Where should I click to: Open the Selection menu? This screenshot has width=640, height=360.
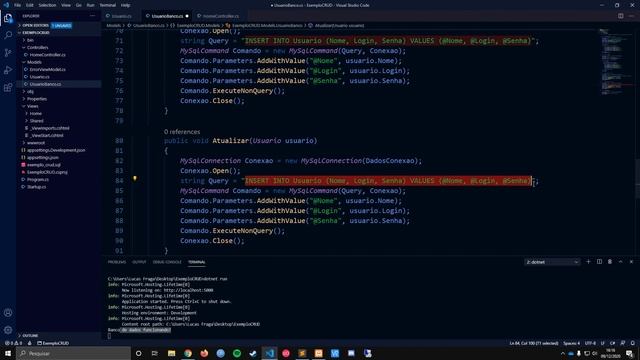(47, 5)
